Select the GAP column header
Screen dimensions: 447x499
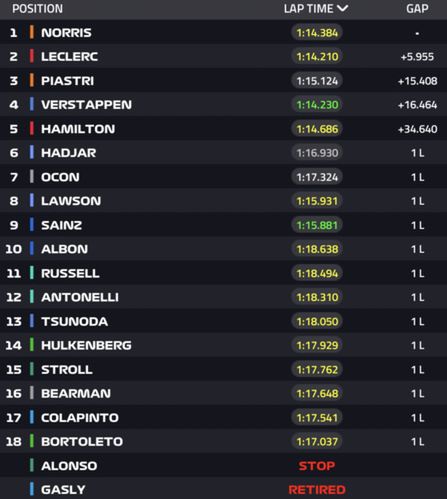tap(417, 9)
